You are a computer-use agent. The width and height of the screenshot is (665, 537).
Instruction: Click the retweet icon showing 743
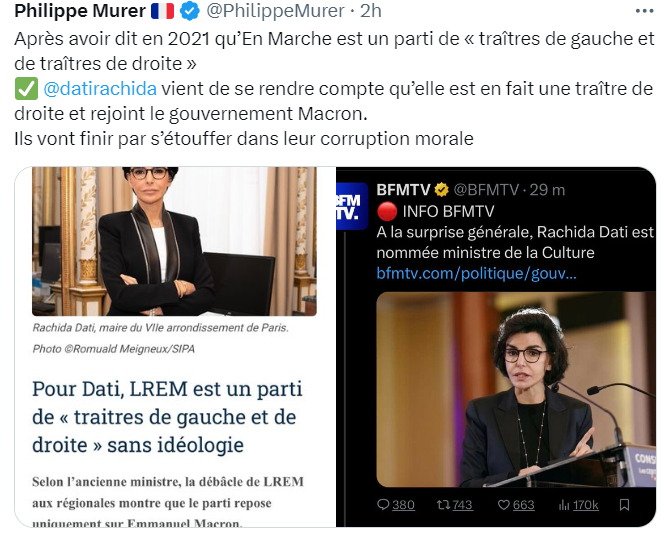click(444, 505)
